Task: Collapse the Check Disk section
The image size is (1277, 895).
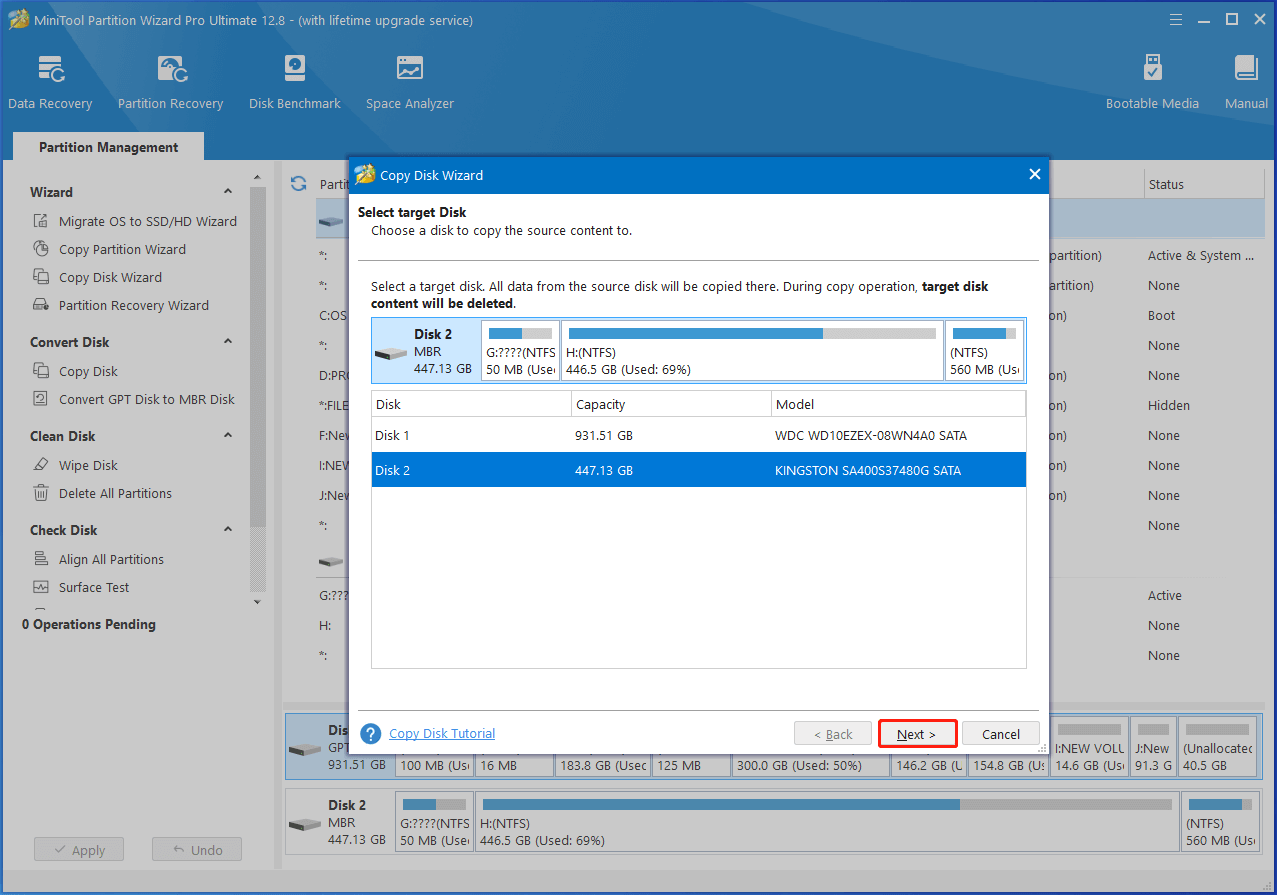Action: tap(228, 530)
